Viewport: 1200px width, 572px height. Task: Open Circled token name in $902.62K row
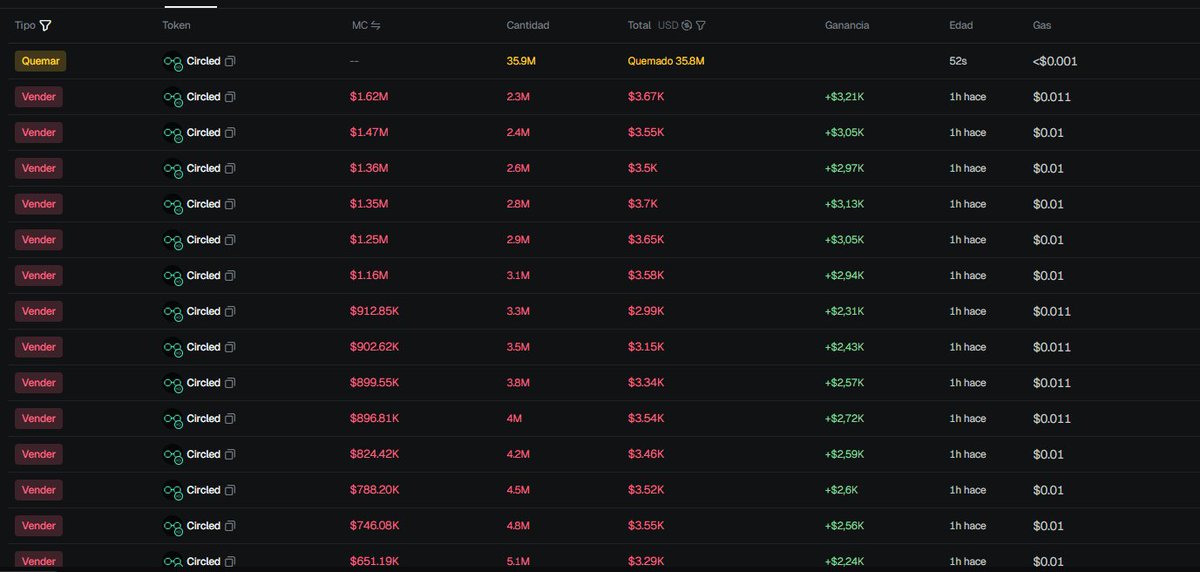point(203,347)
